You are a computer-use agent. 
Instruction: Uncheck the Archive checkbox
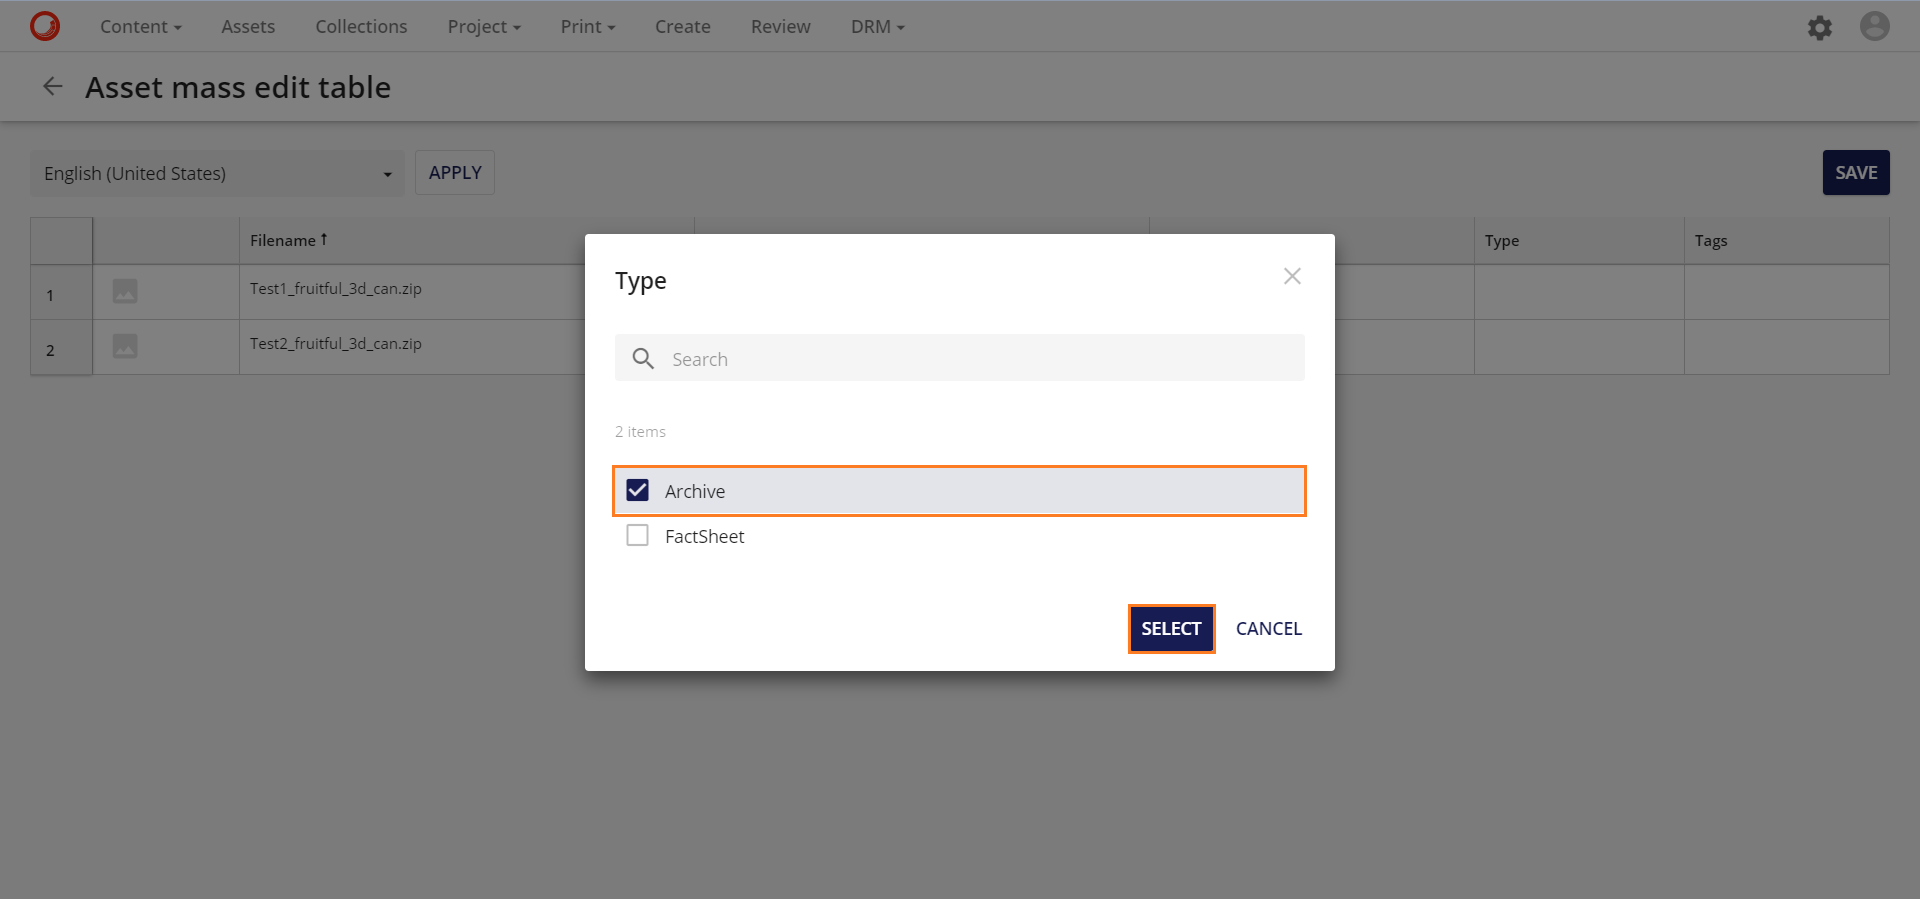click(637, 490)
